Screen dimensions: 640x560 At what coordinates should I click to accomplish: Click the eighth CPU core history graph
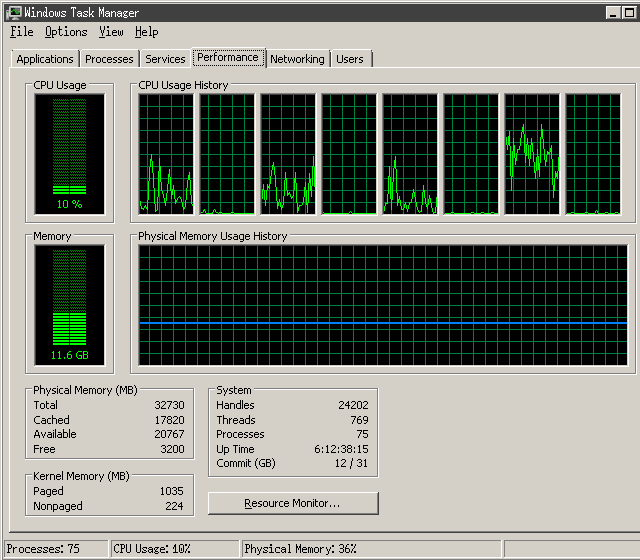[593, 154]
